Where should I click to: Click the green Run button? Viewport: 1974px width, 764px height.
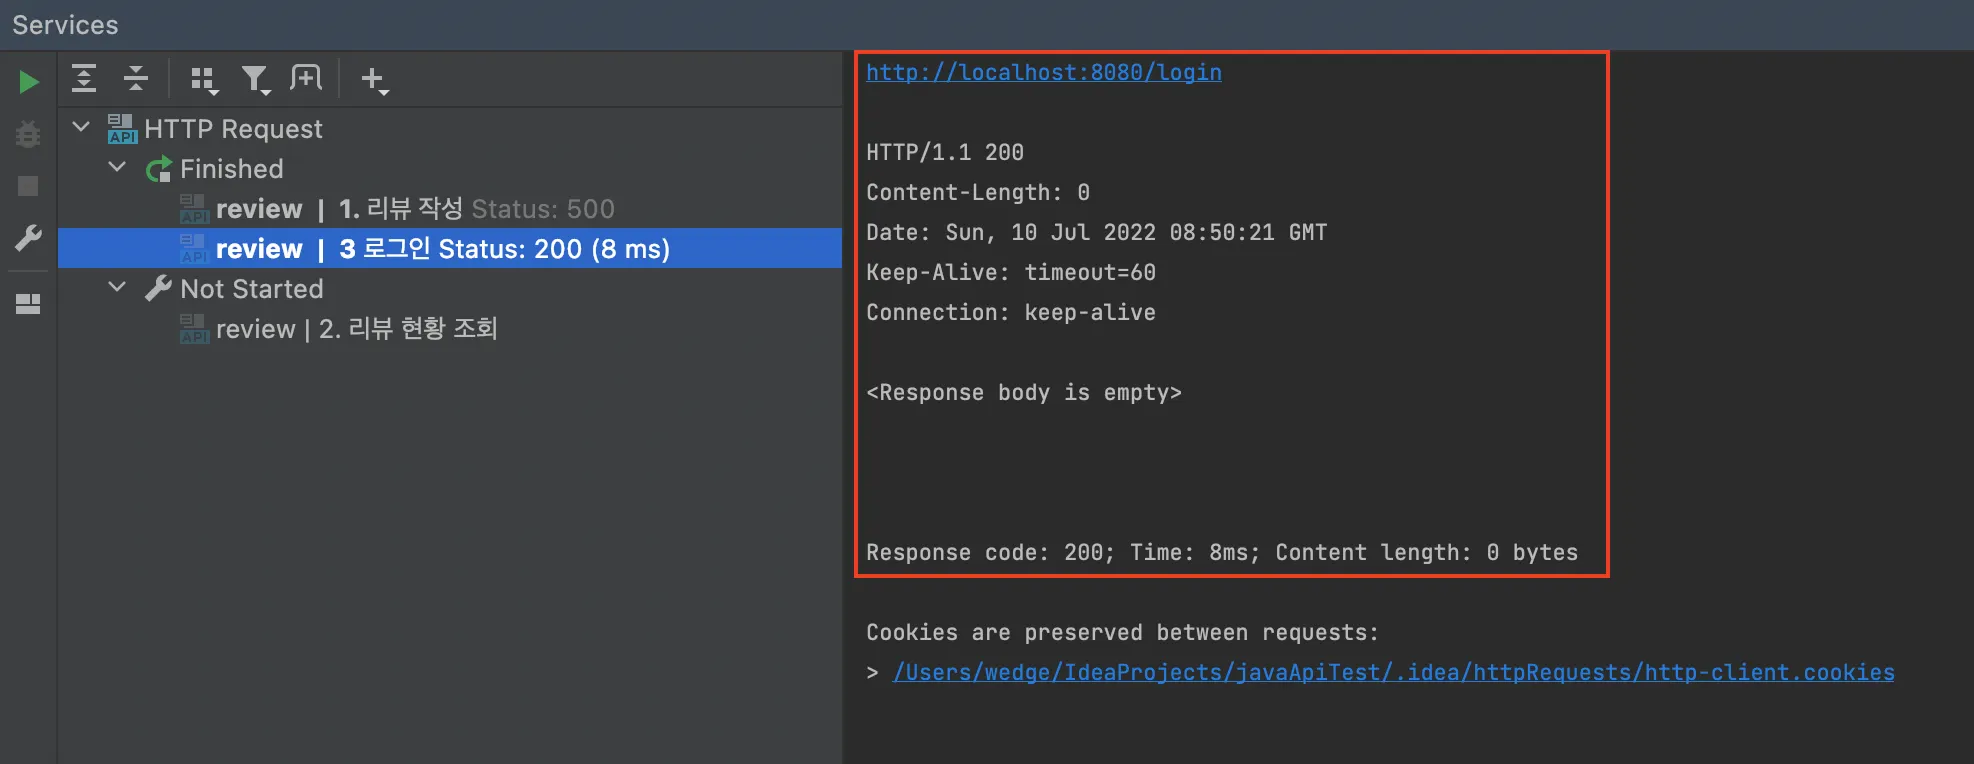[29, 81]
